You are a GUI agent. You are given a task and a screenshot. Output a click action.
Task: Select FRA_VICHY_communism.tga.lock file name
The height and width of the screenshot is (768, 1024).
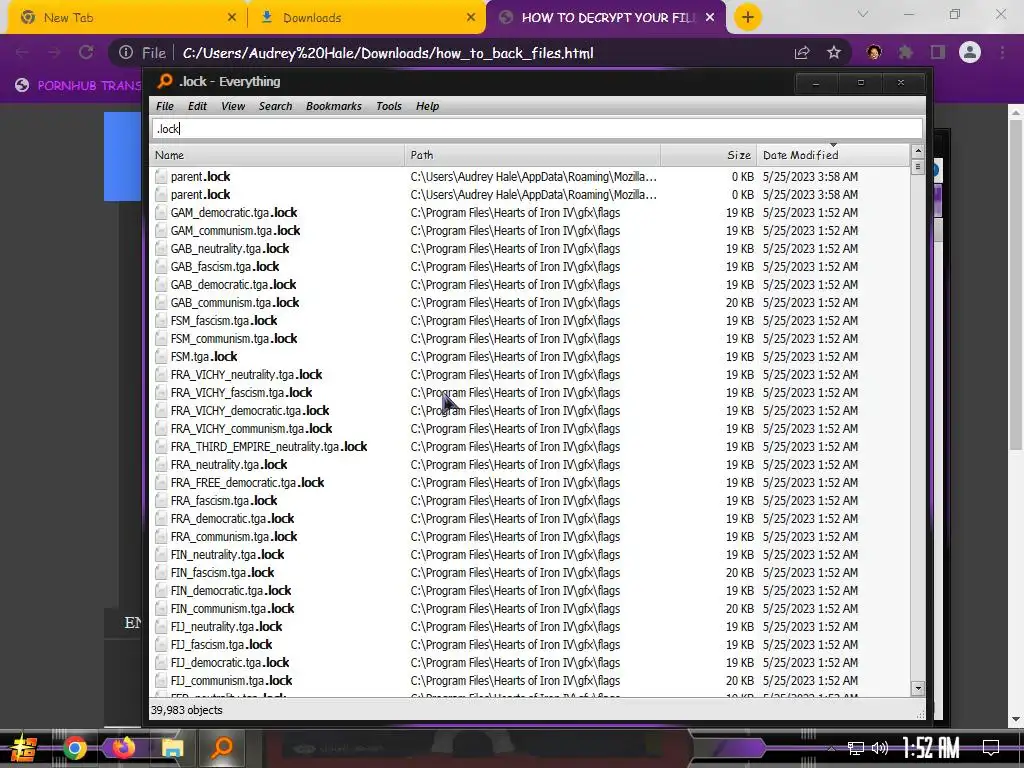pos(251,428)
